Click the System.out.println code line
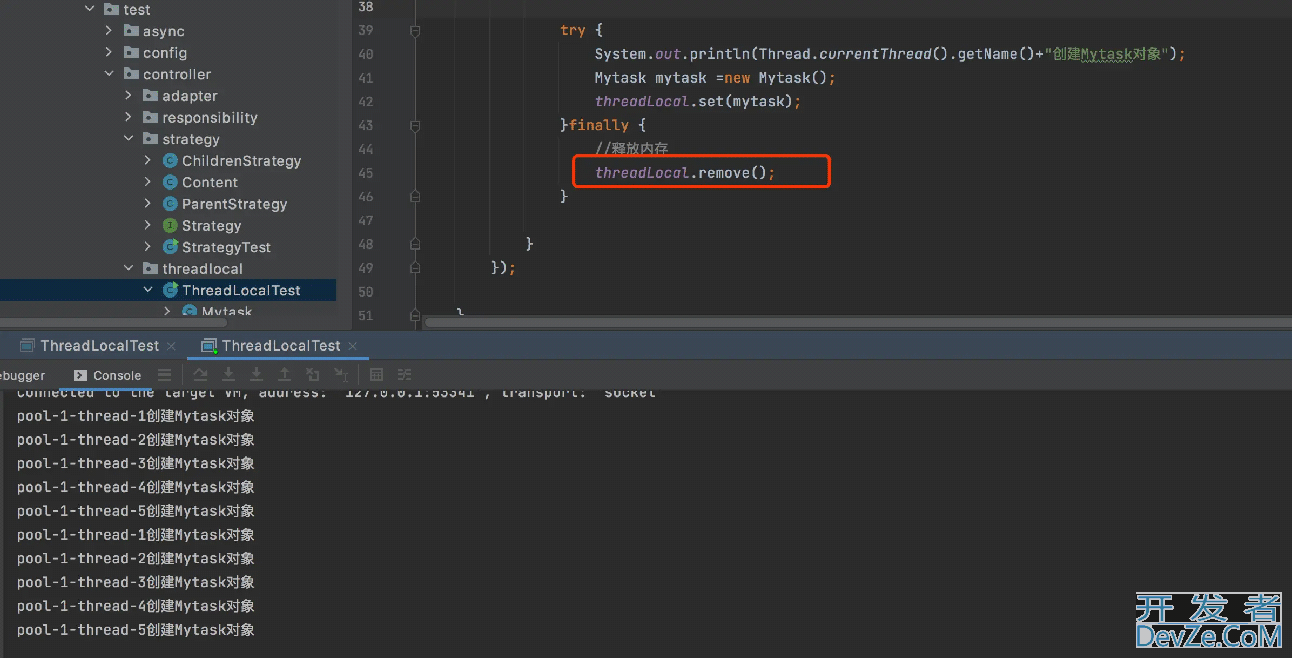Viewport: 1292px width, 658px height. [890, 54]
